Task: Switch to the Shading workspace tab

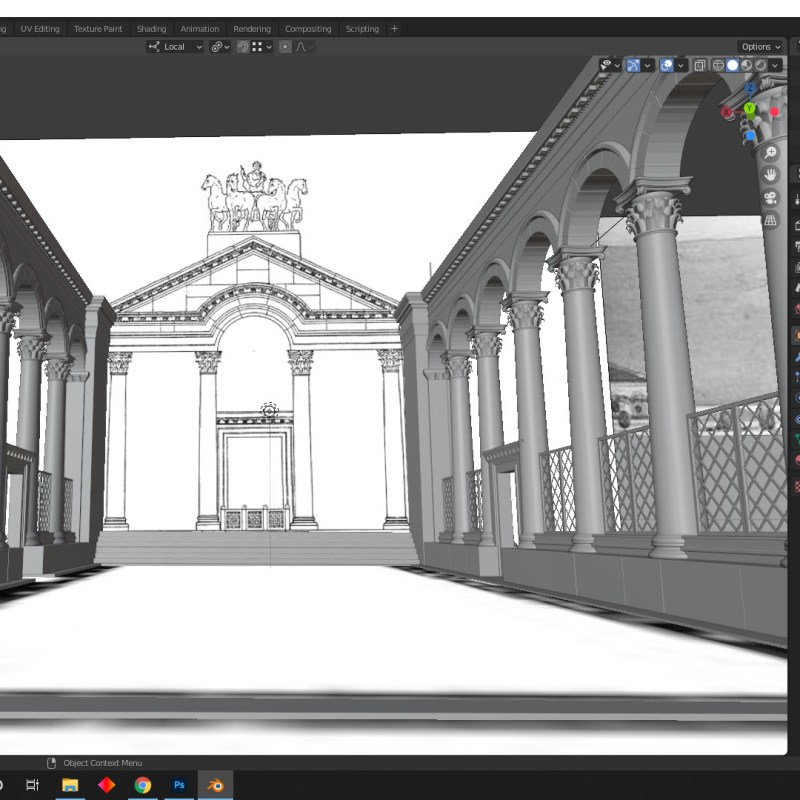Action: click(151, 29)
